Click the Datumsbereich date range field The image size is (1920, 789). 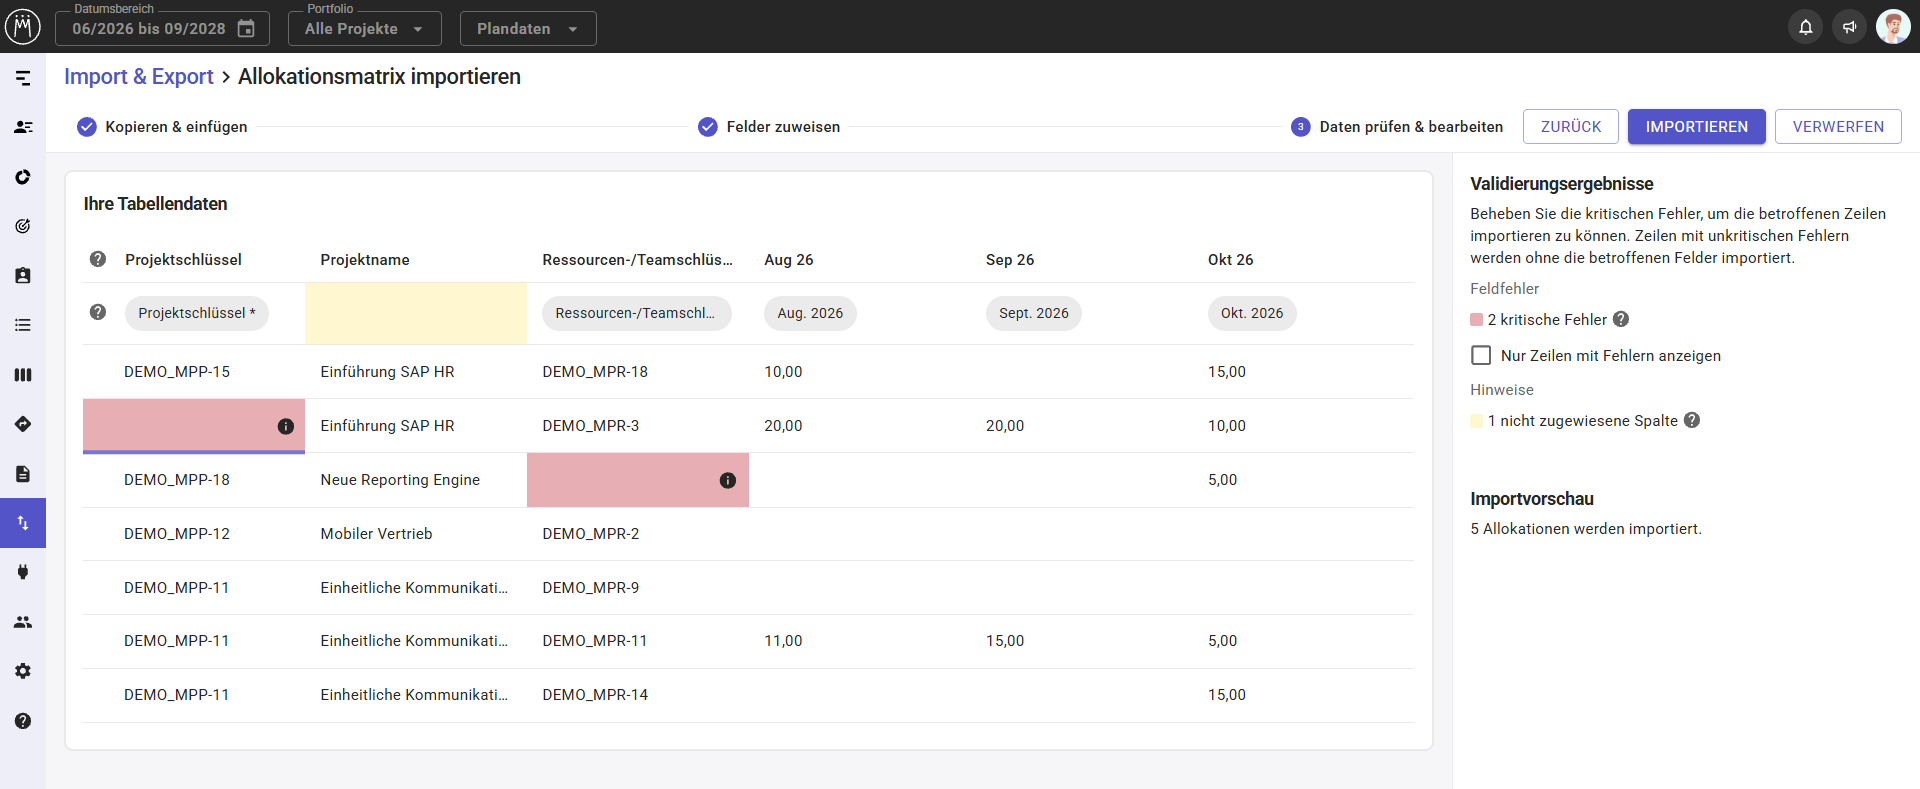(x=162, y=28)
